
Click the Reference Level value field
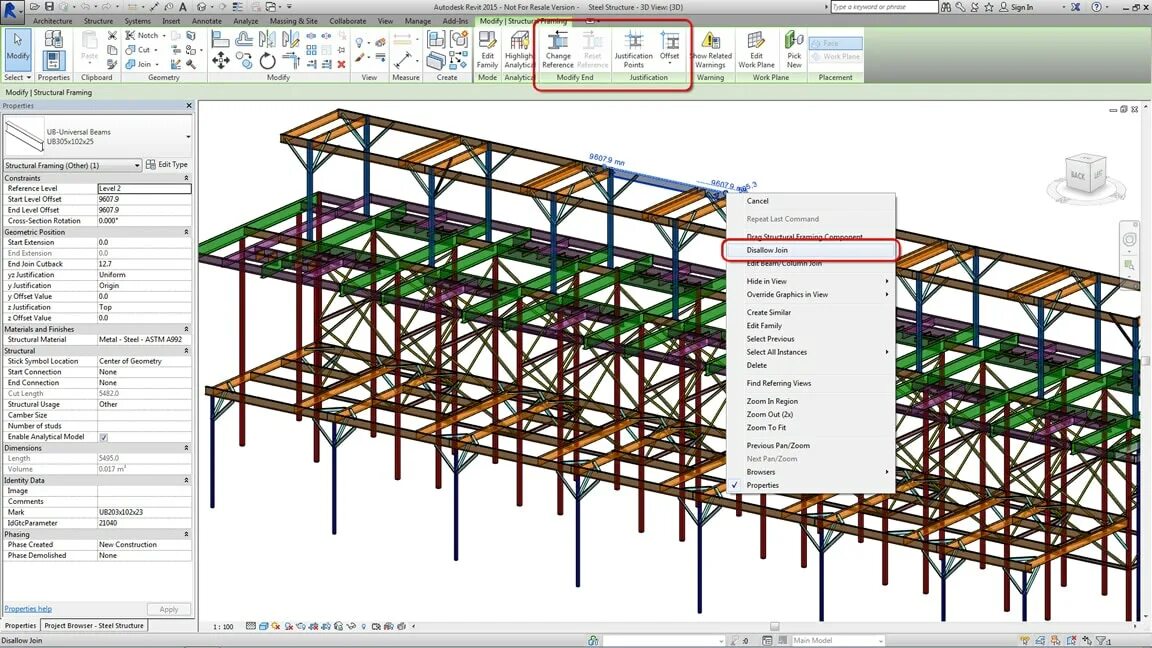point(144,188)
